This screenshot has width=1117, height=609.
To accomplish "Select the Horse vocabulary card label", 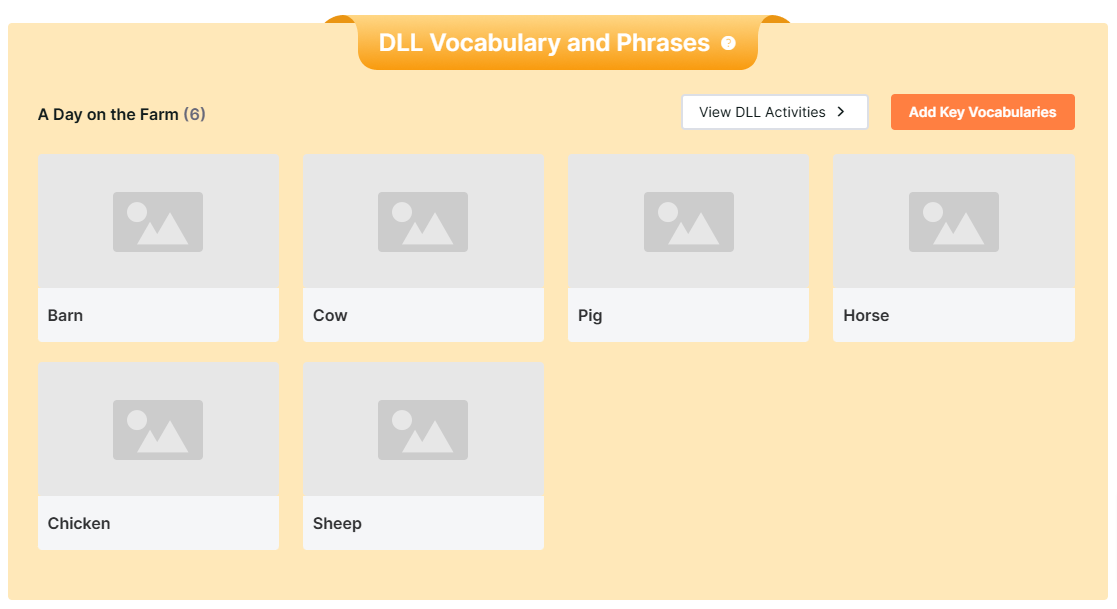I will [x=866, y=316].
